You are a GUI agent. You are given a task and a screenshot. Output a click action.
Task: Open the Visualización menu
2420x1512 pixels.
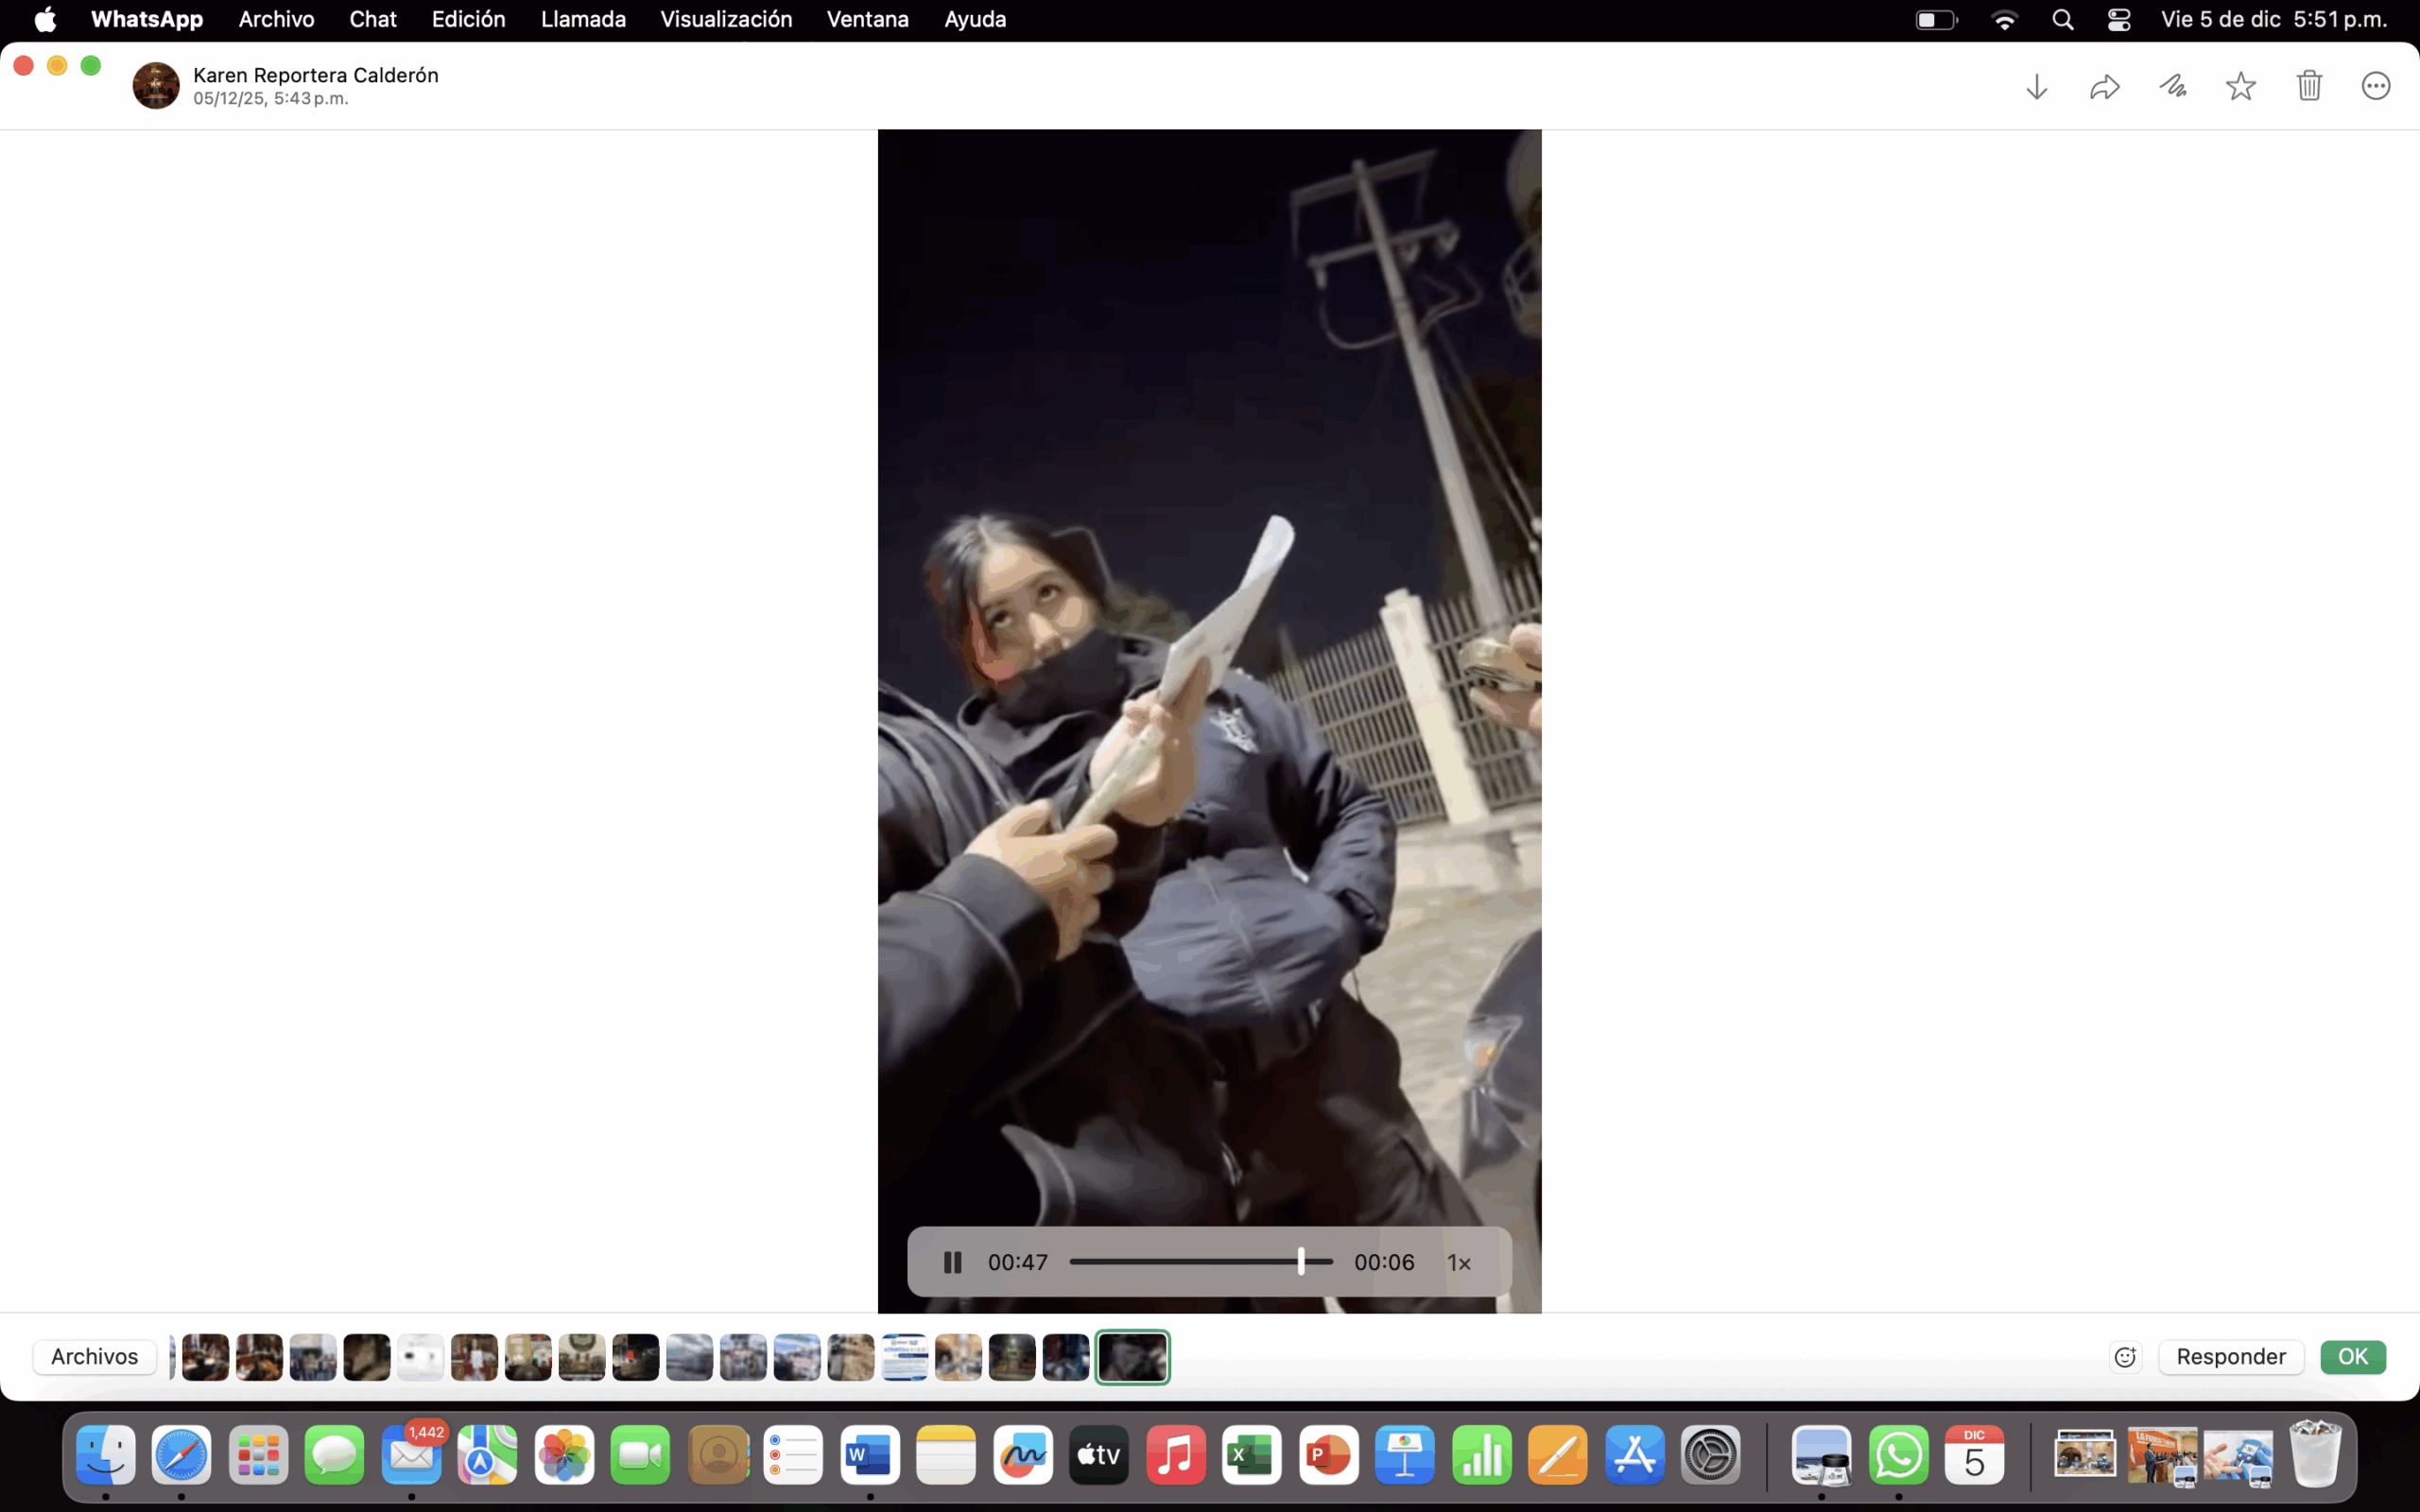click(726, 19)
